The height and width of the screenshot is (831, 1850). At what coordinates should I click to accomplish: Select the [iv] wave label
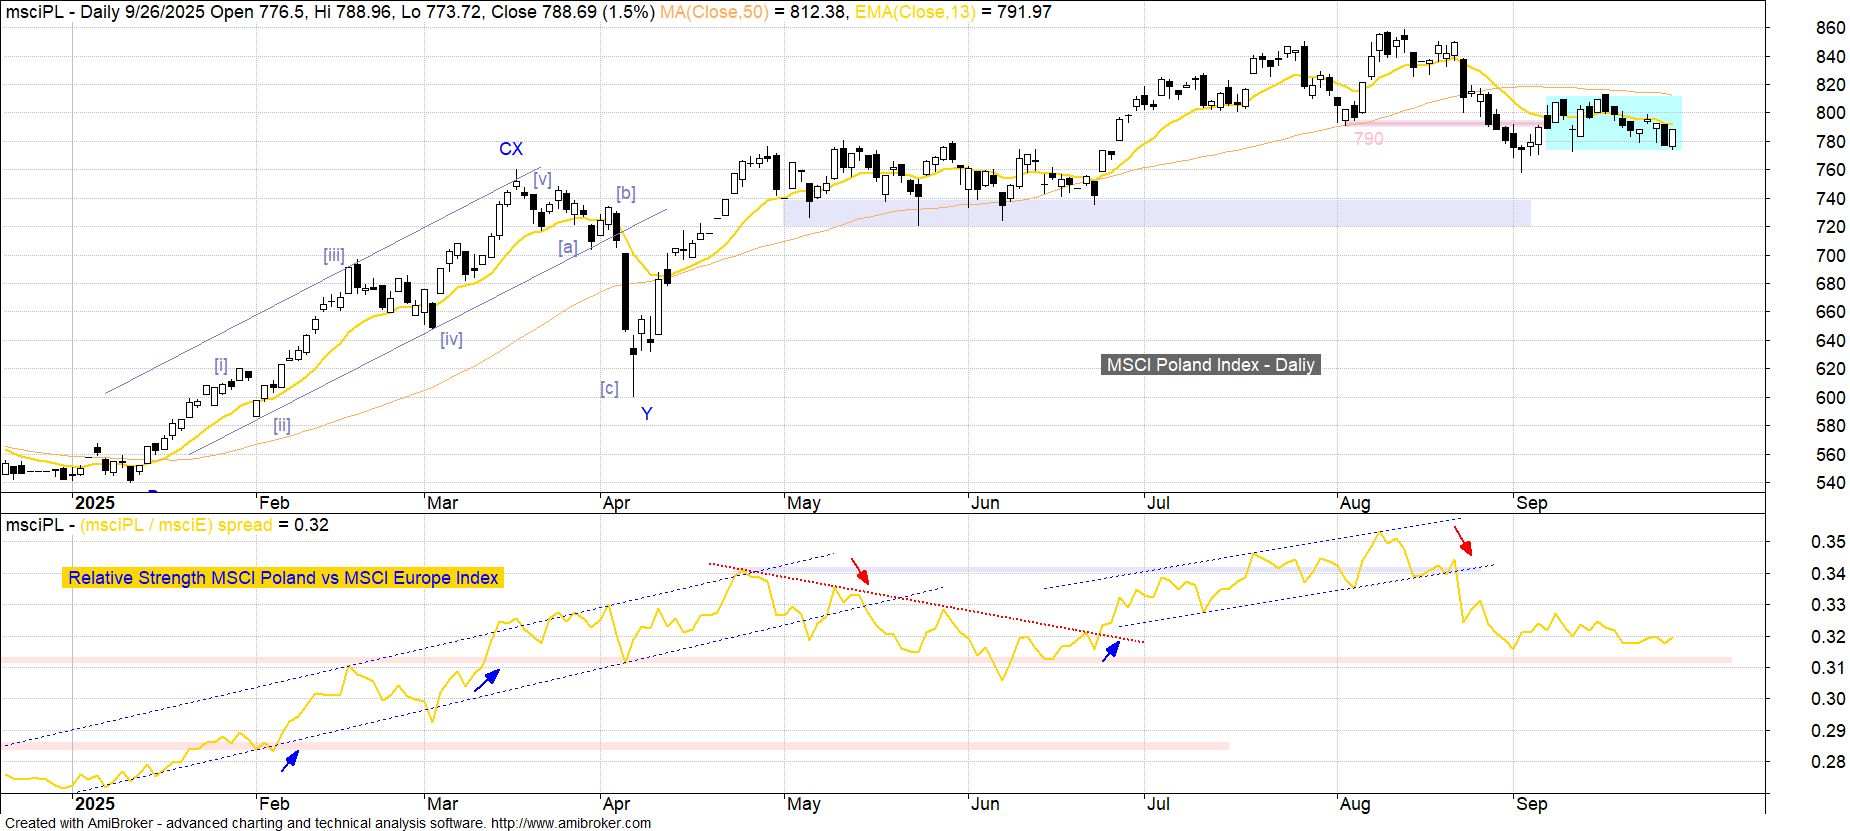point(451,339)
